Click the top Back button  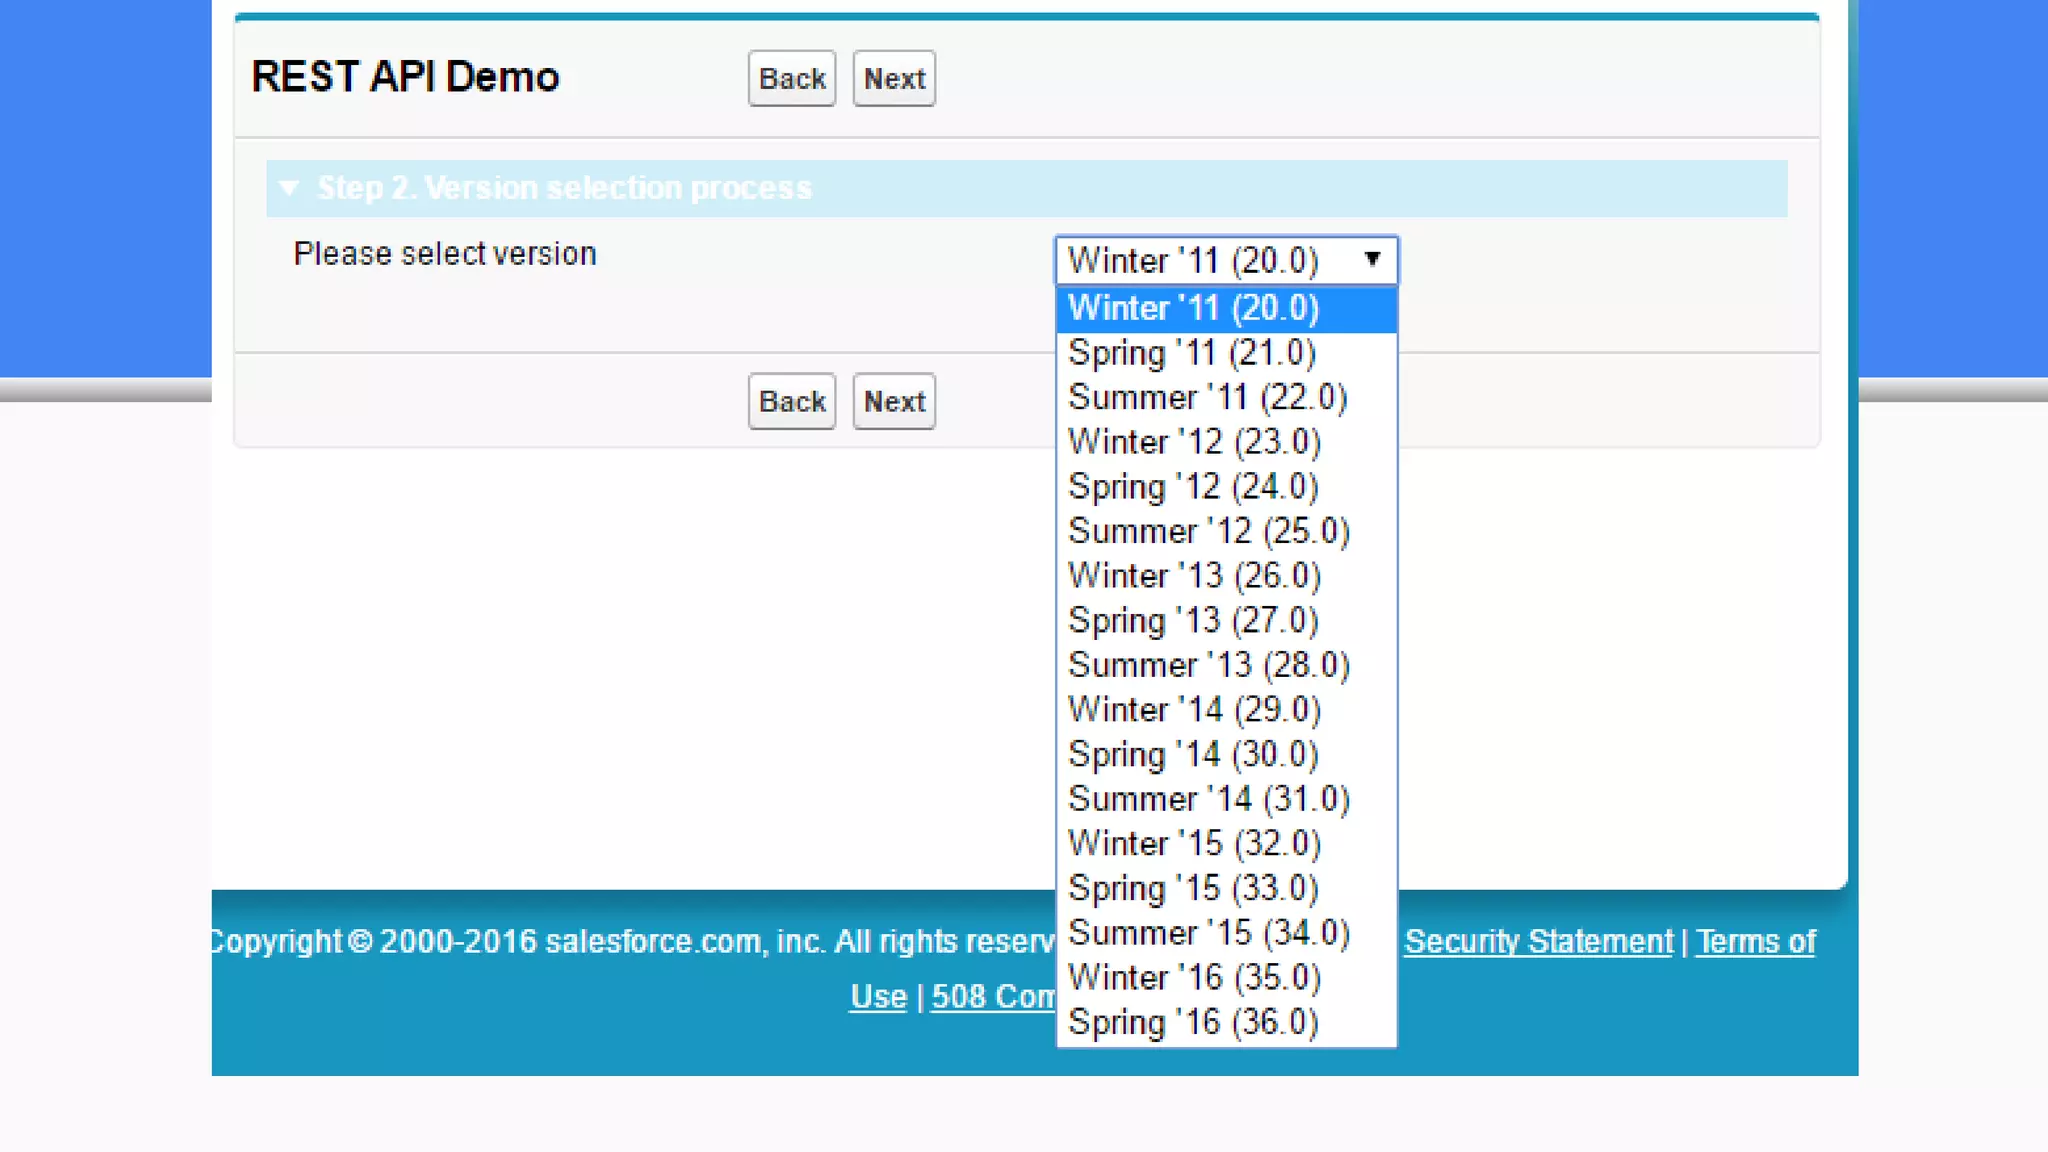pyautogui.click(x=791, y=78)
